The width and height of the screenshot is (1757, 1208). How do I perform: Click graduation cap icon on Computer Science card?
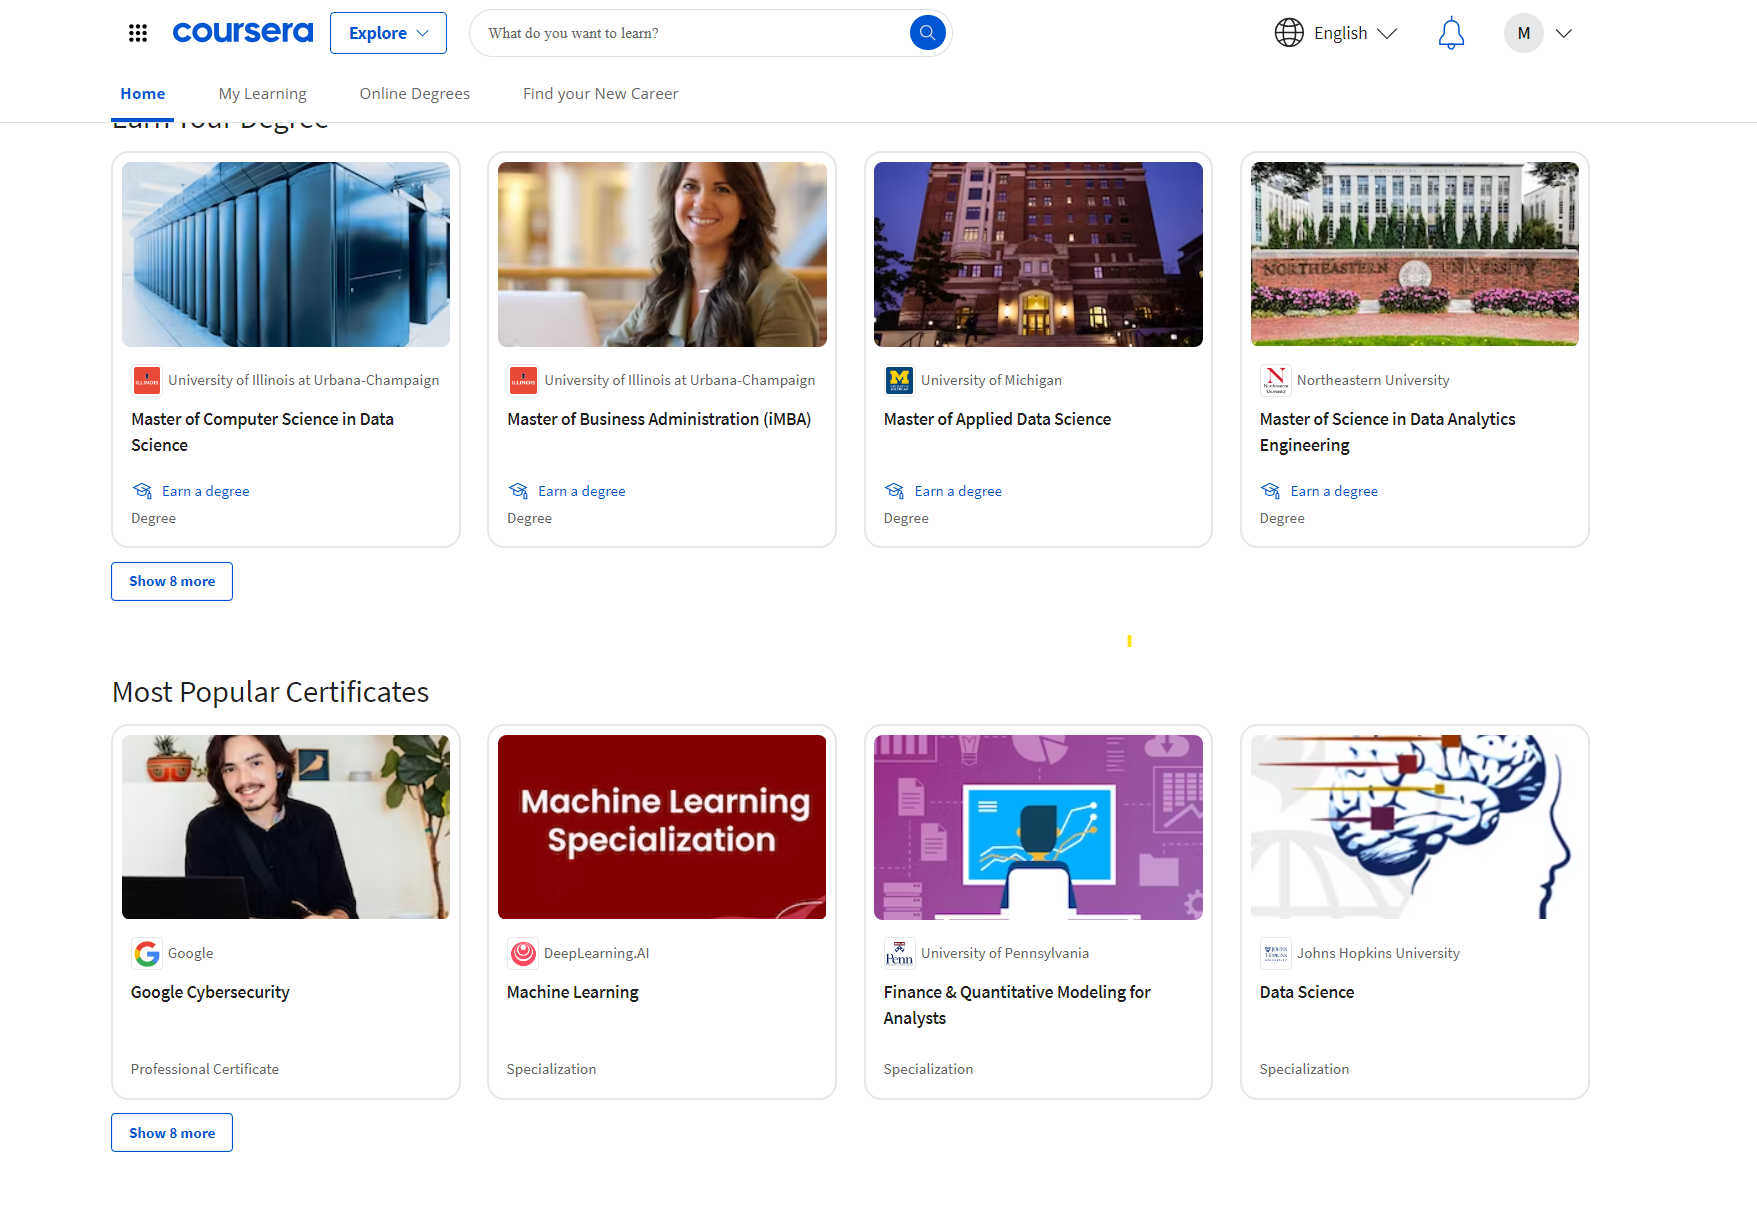click(x=143, y=491)
